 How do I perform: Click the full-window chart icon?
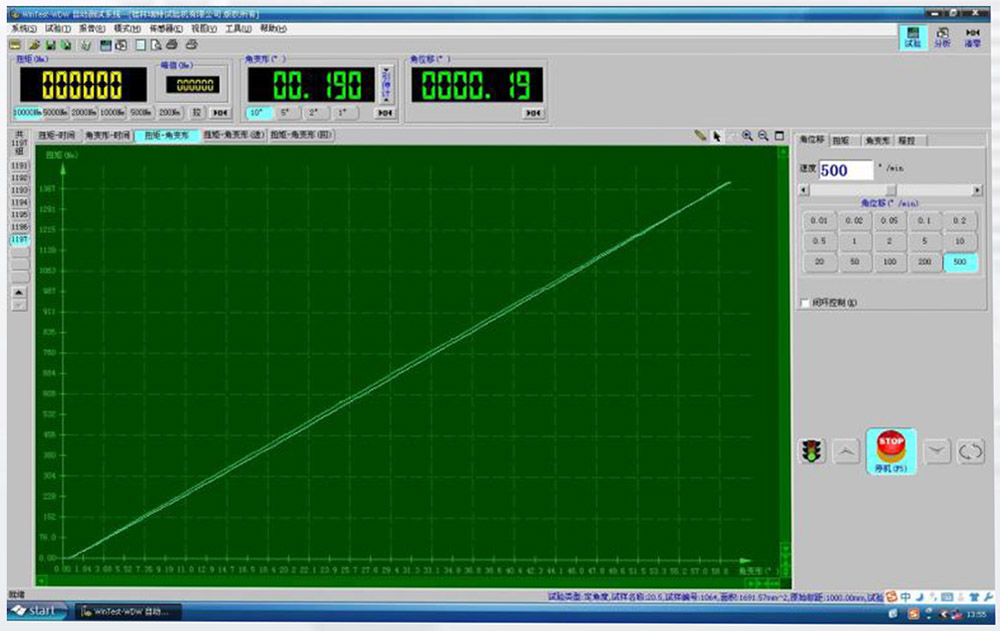779,136
